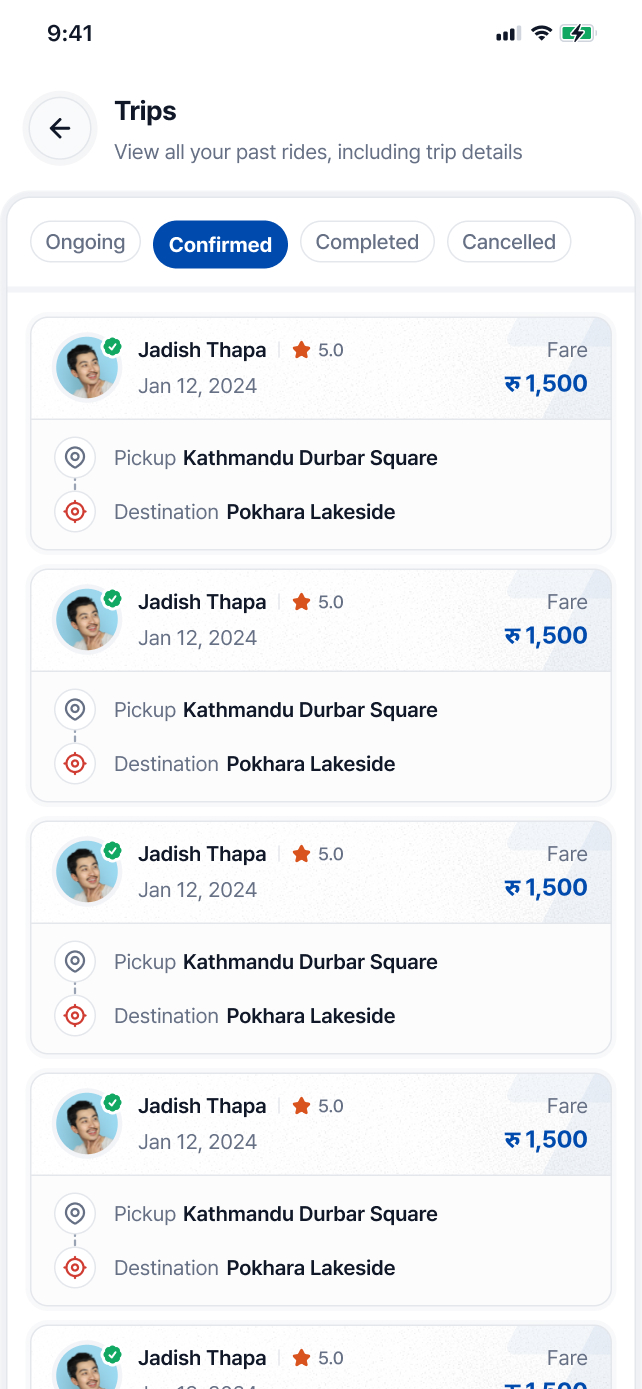Open the Completed tab
The image size is (642, 1389).
click(367, 242)
